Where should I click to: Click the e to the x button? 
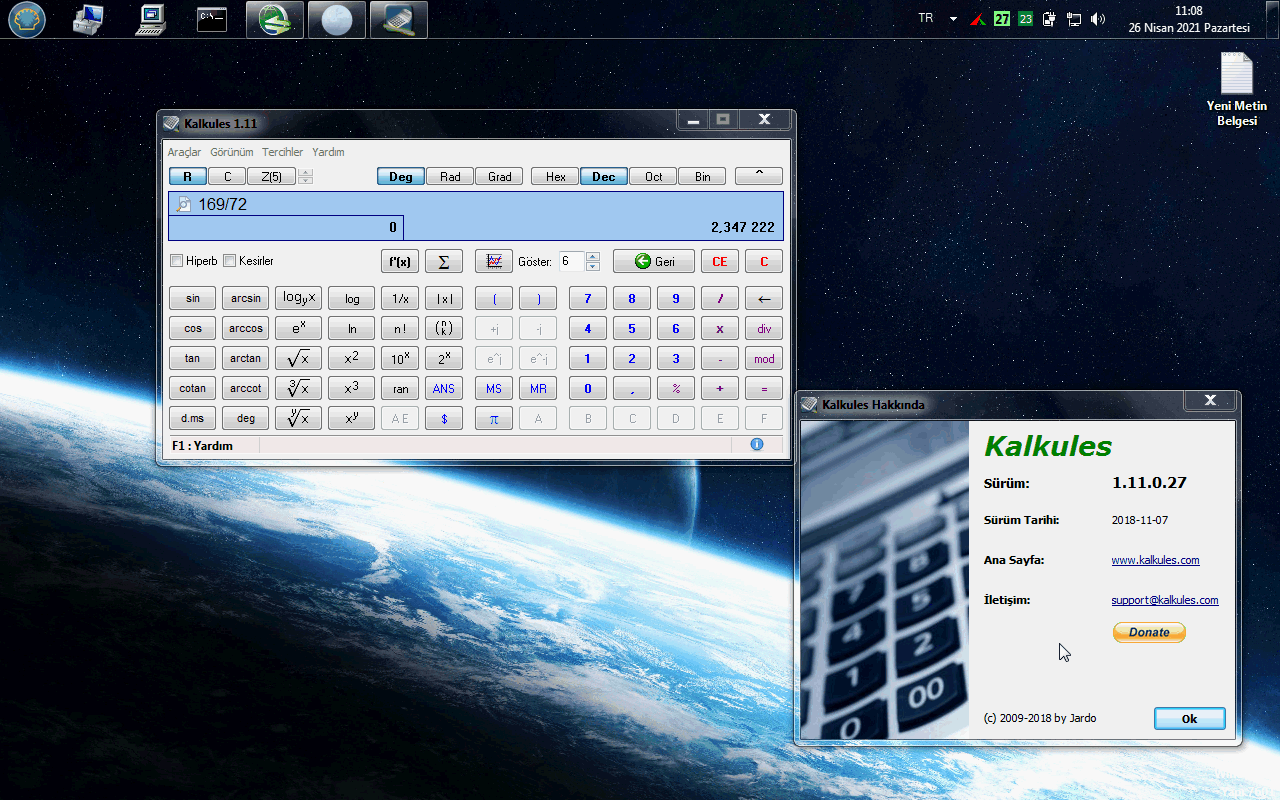tap(298, 328)
